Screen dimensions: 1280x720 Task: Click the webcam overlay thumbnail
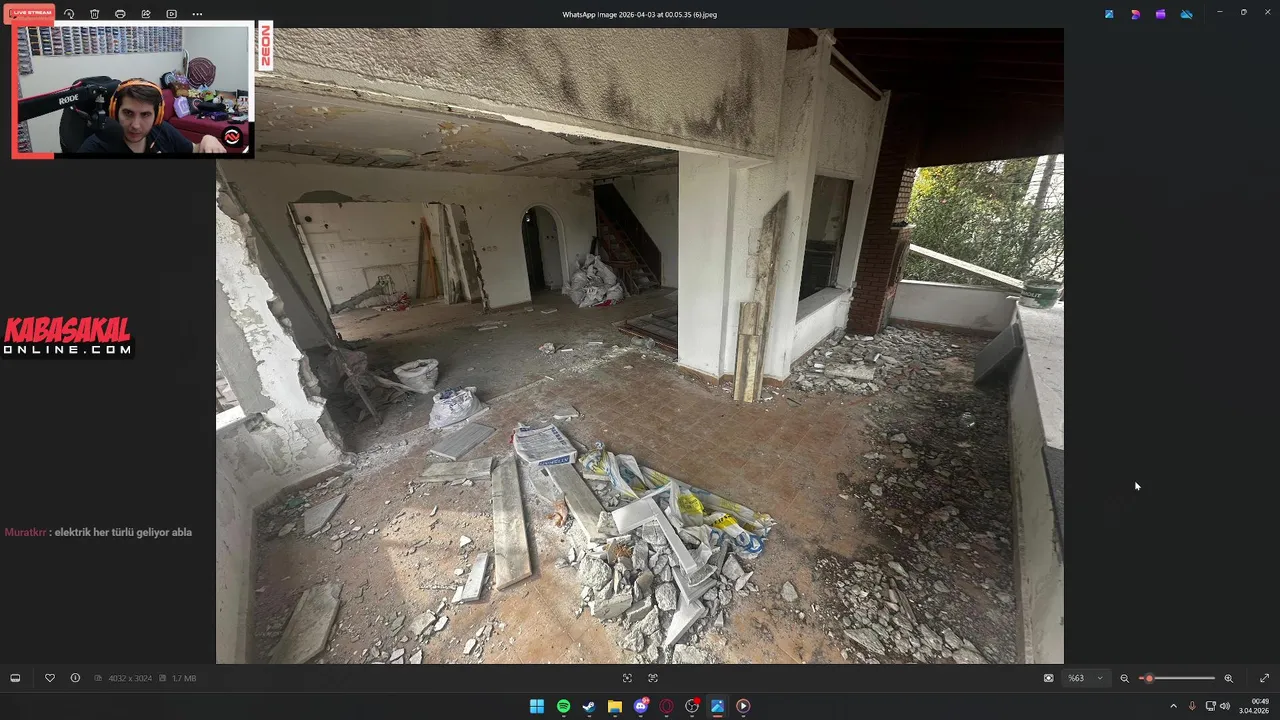[x=133, y=90]
